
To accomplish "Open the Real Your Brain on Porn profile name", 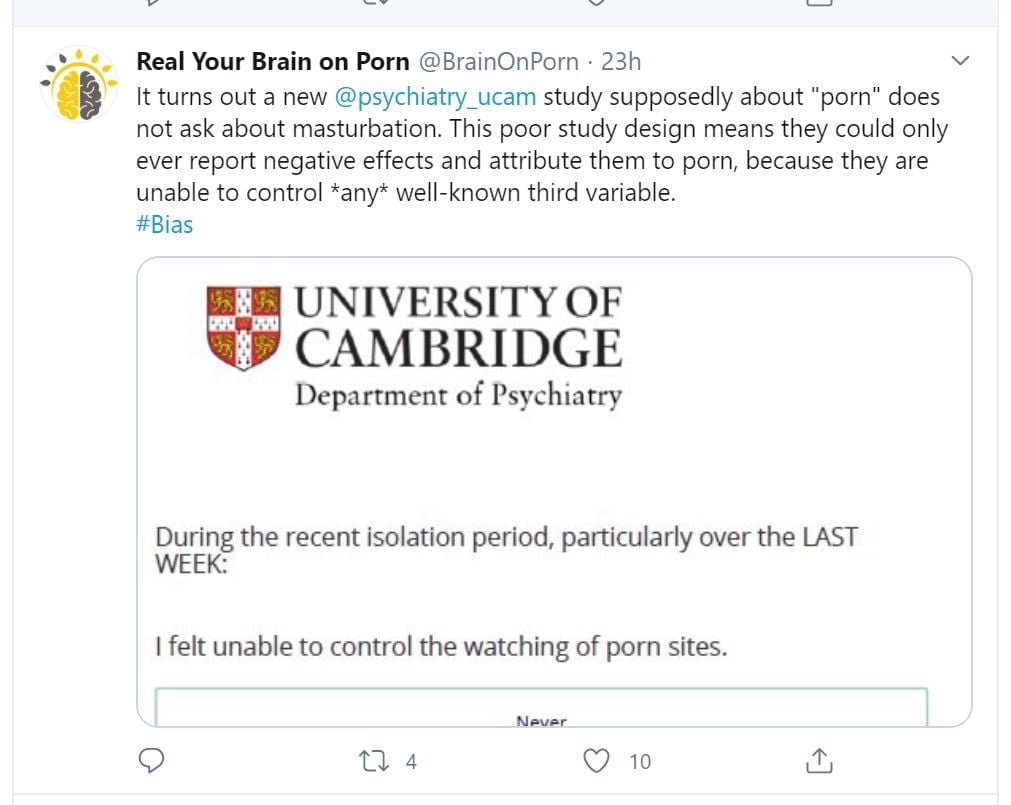I will pos(272,62).
